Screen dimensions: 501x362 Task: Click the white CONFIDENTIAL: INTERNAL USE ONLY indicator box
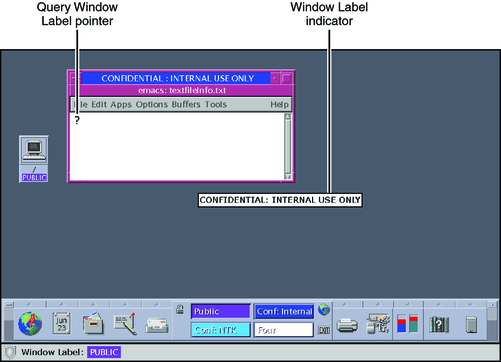point(280,200)
